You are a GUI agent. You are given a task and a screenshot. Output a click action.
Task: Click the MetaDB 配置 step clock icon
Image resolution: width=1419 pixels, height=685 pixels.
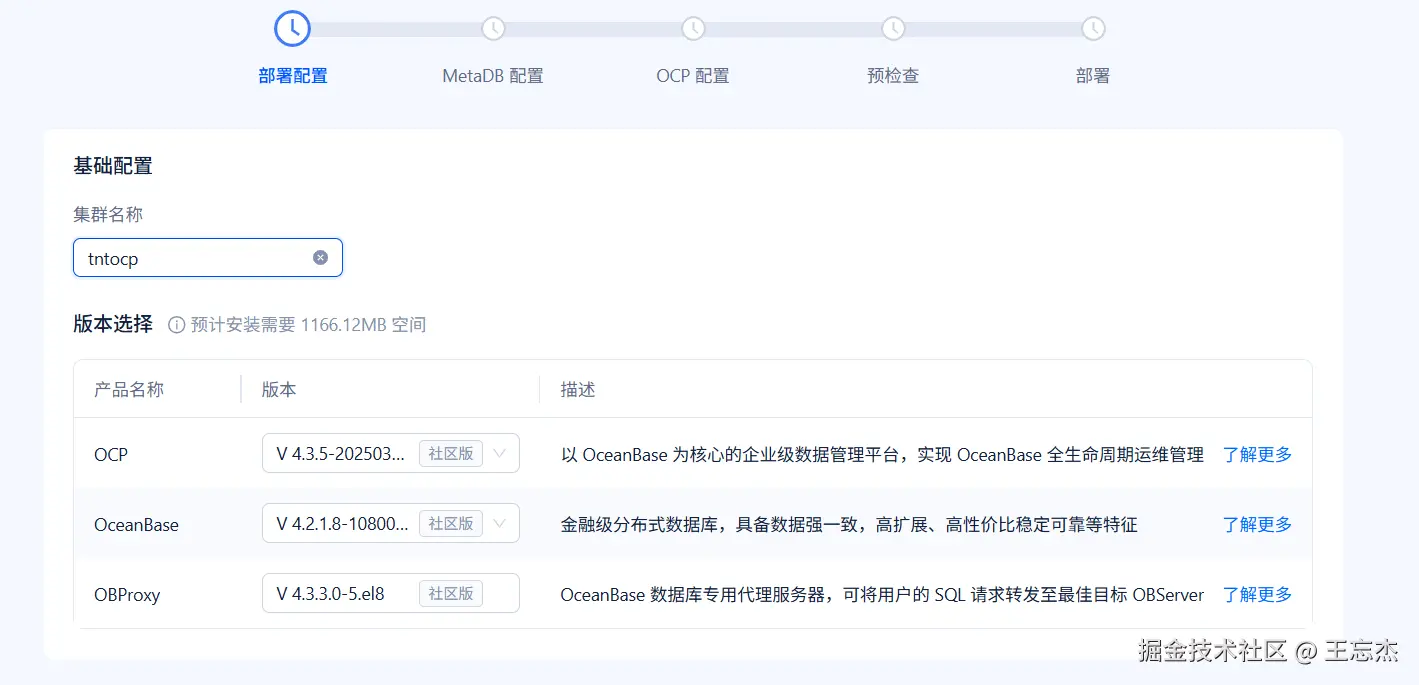point(493,29)
